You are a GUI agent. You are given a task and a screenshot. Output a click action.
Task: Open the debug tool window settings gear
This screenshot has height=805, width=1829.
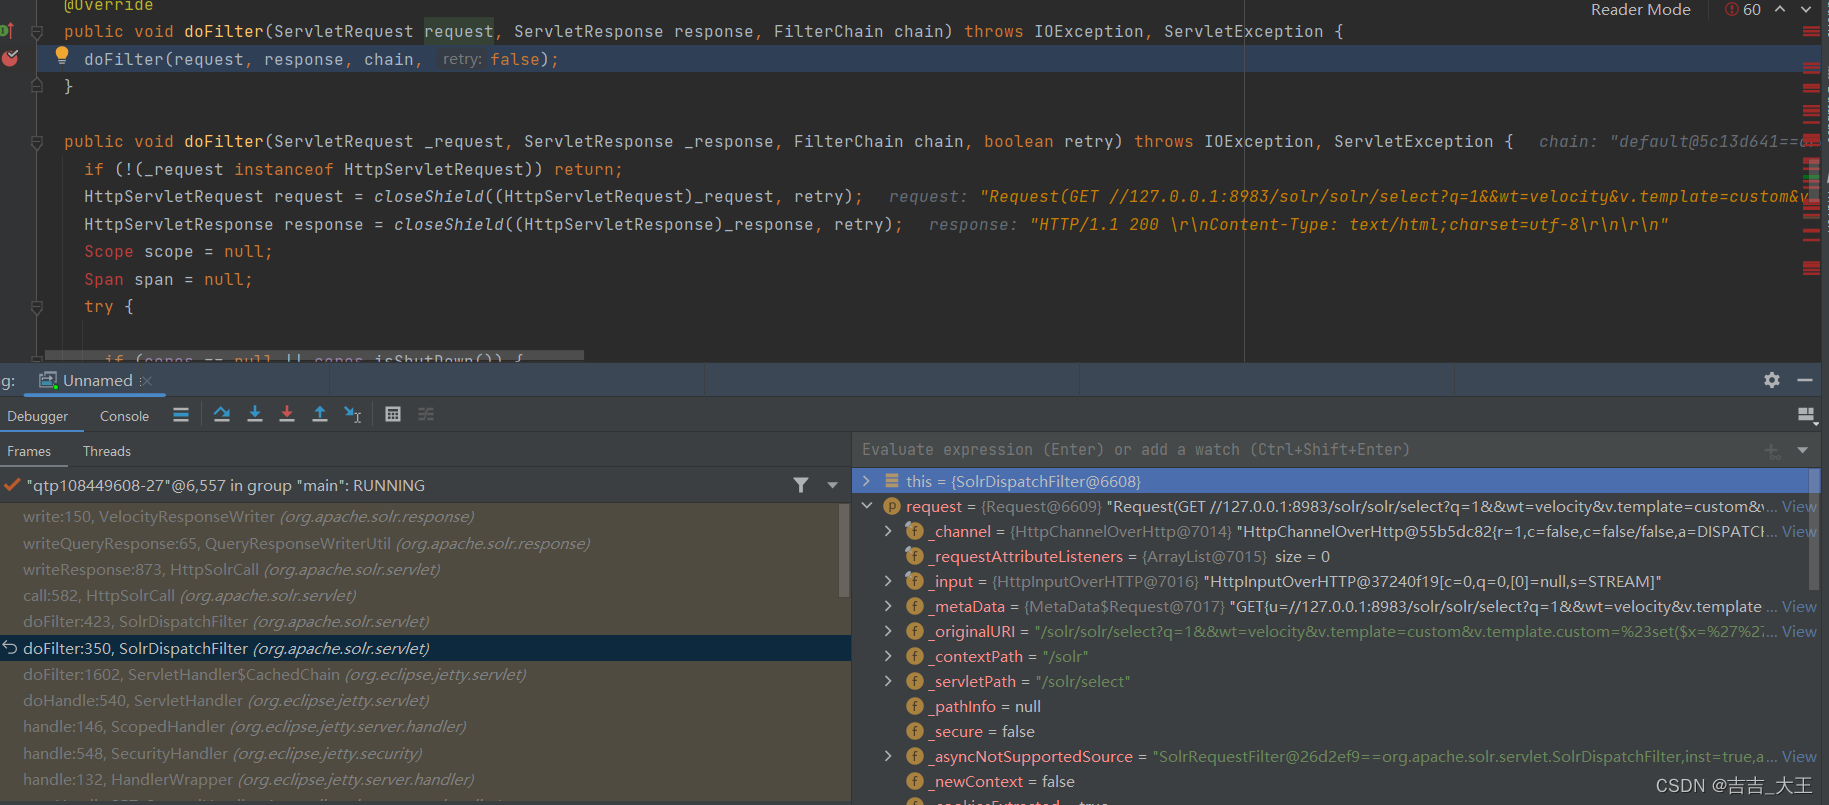1772,380
